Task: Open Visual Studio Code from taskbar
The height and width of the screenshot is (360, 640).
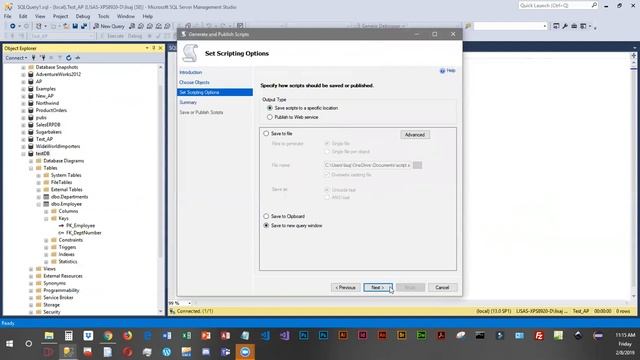Action: point(265,336)
